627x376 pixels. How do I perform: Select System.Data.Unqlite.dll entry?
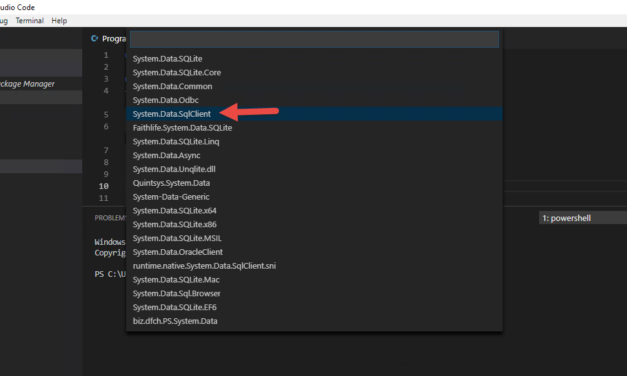click(314, 169)
